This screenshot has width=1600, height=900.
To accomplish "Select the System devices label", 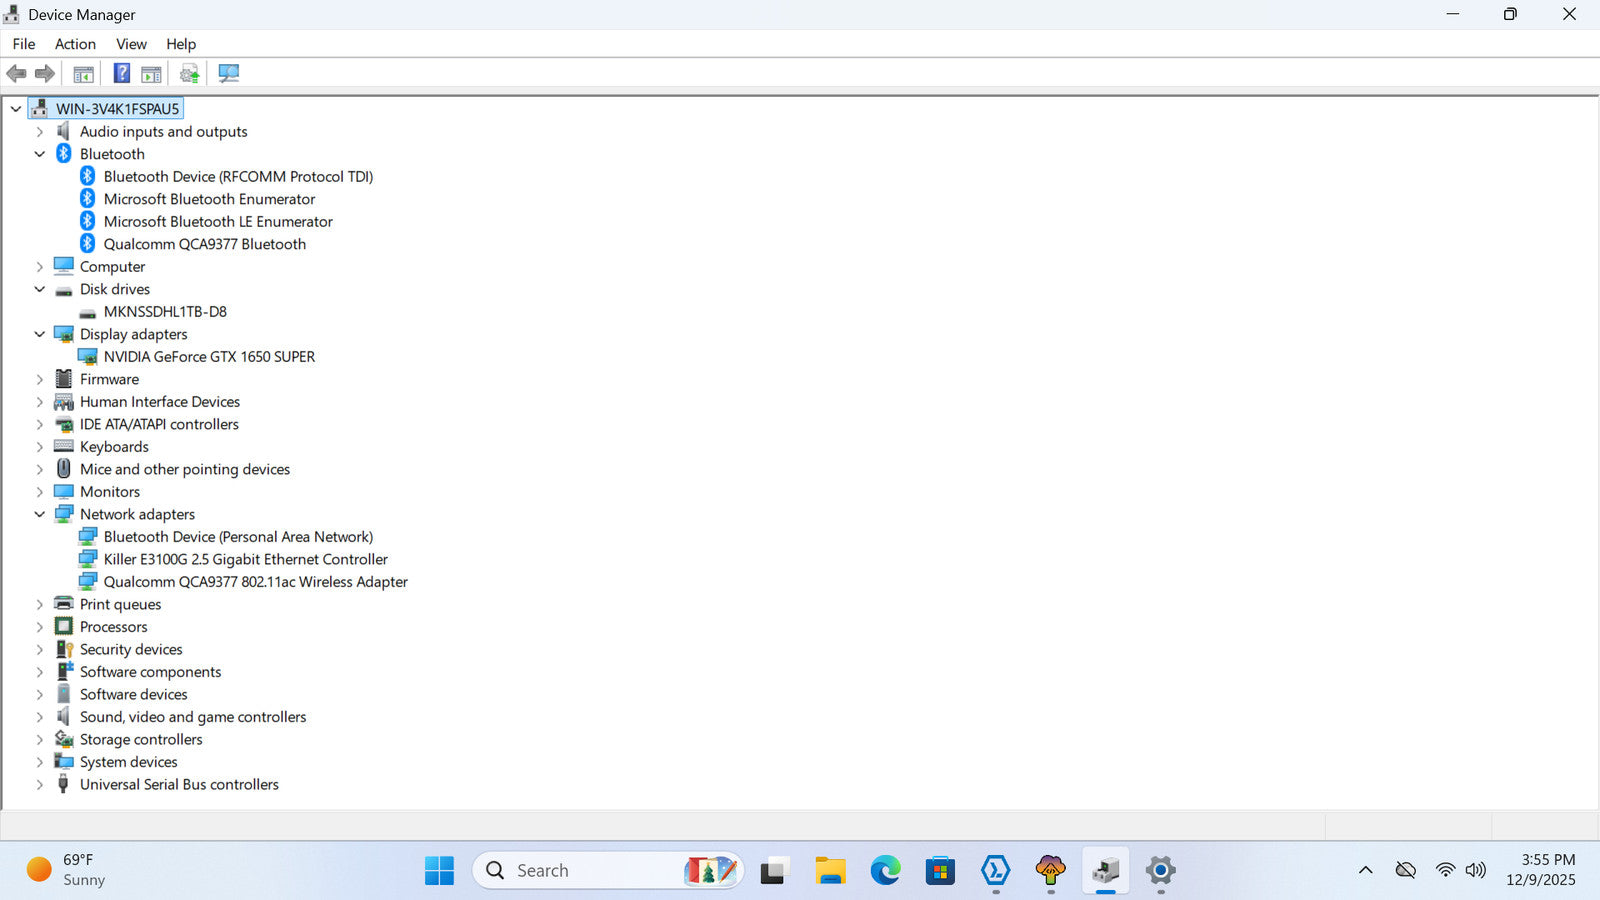I will click(129, 762).
